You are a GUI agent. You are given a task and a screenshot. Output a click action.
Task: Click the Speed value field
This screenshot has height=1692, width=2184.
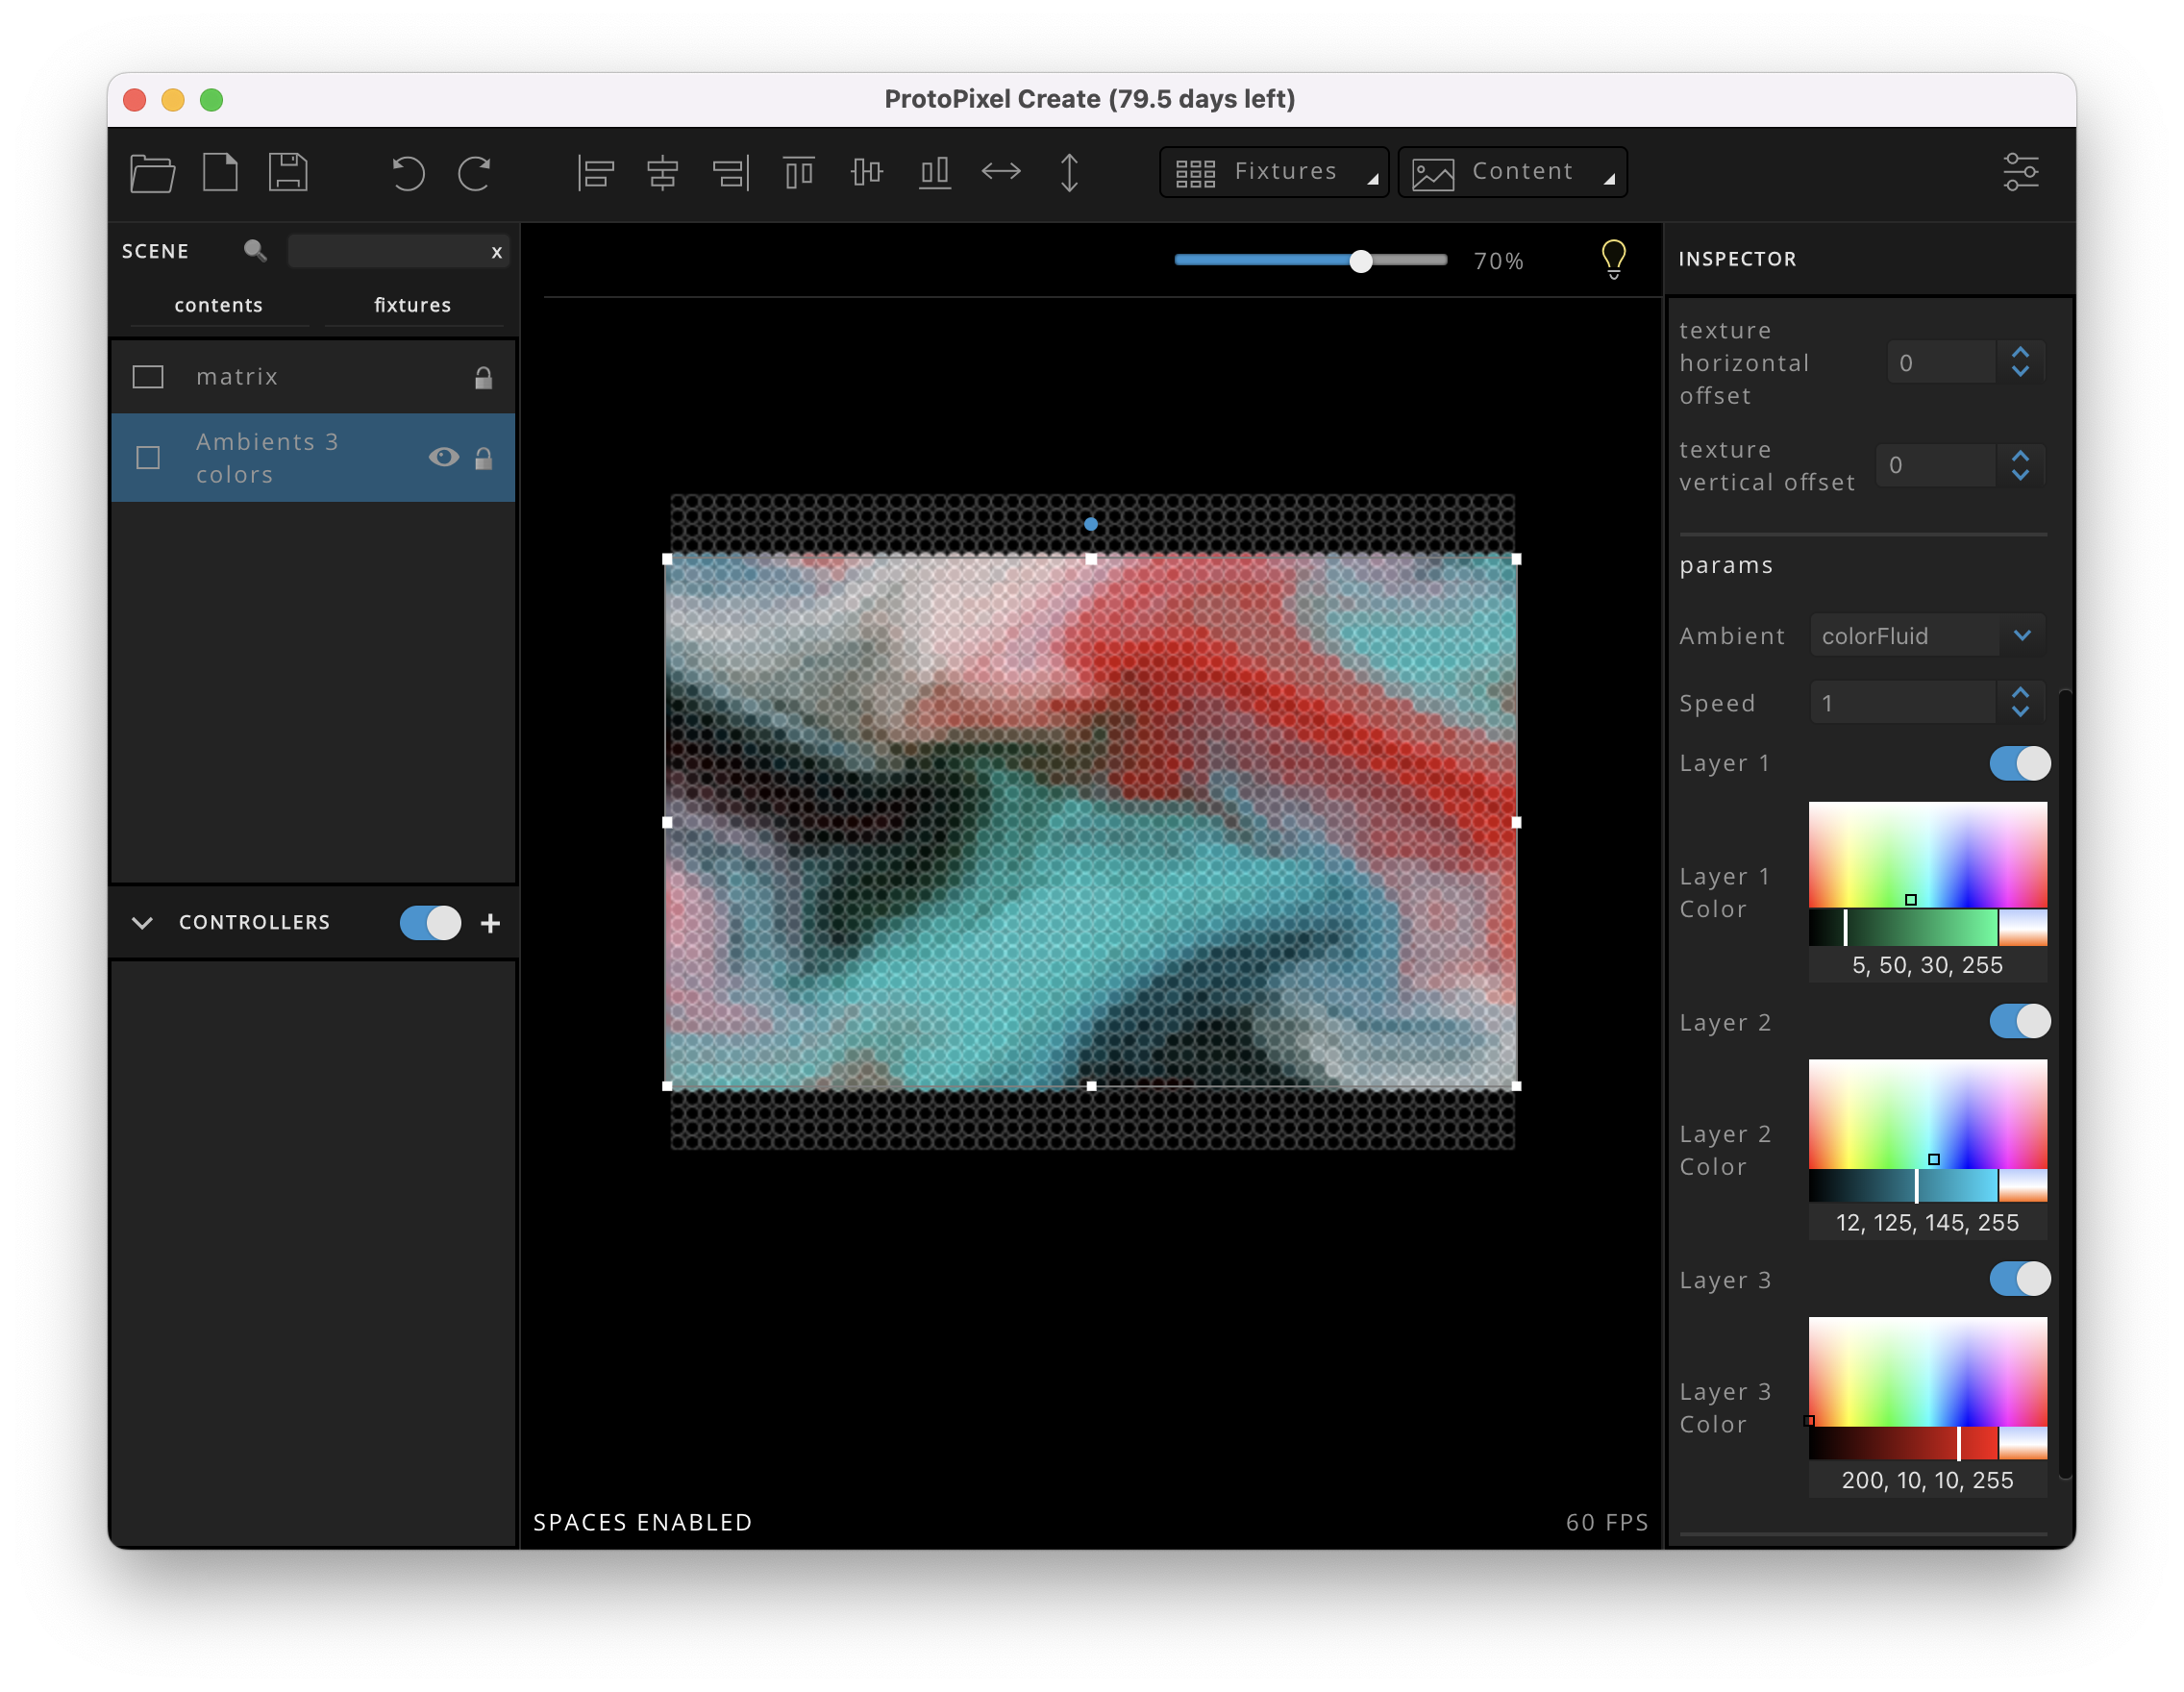(x=1903, y=703)
